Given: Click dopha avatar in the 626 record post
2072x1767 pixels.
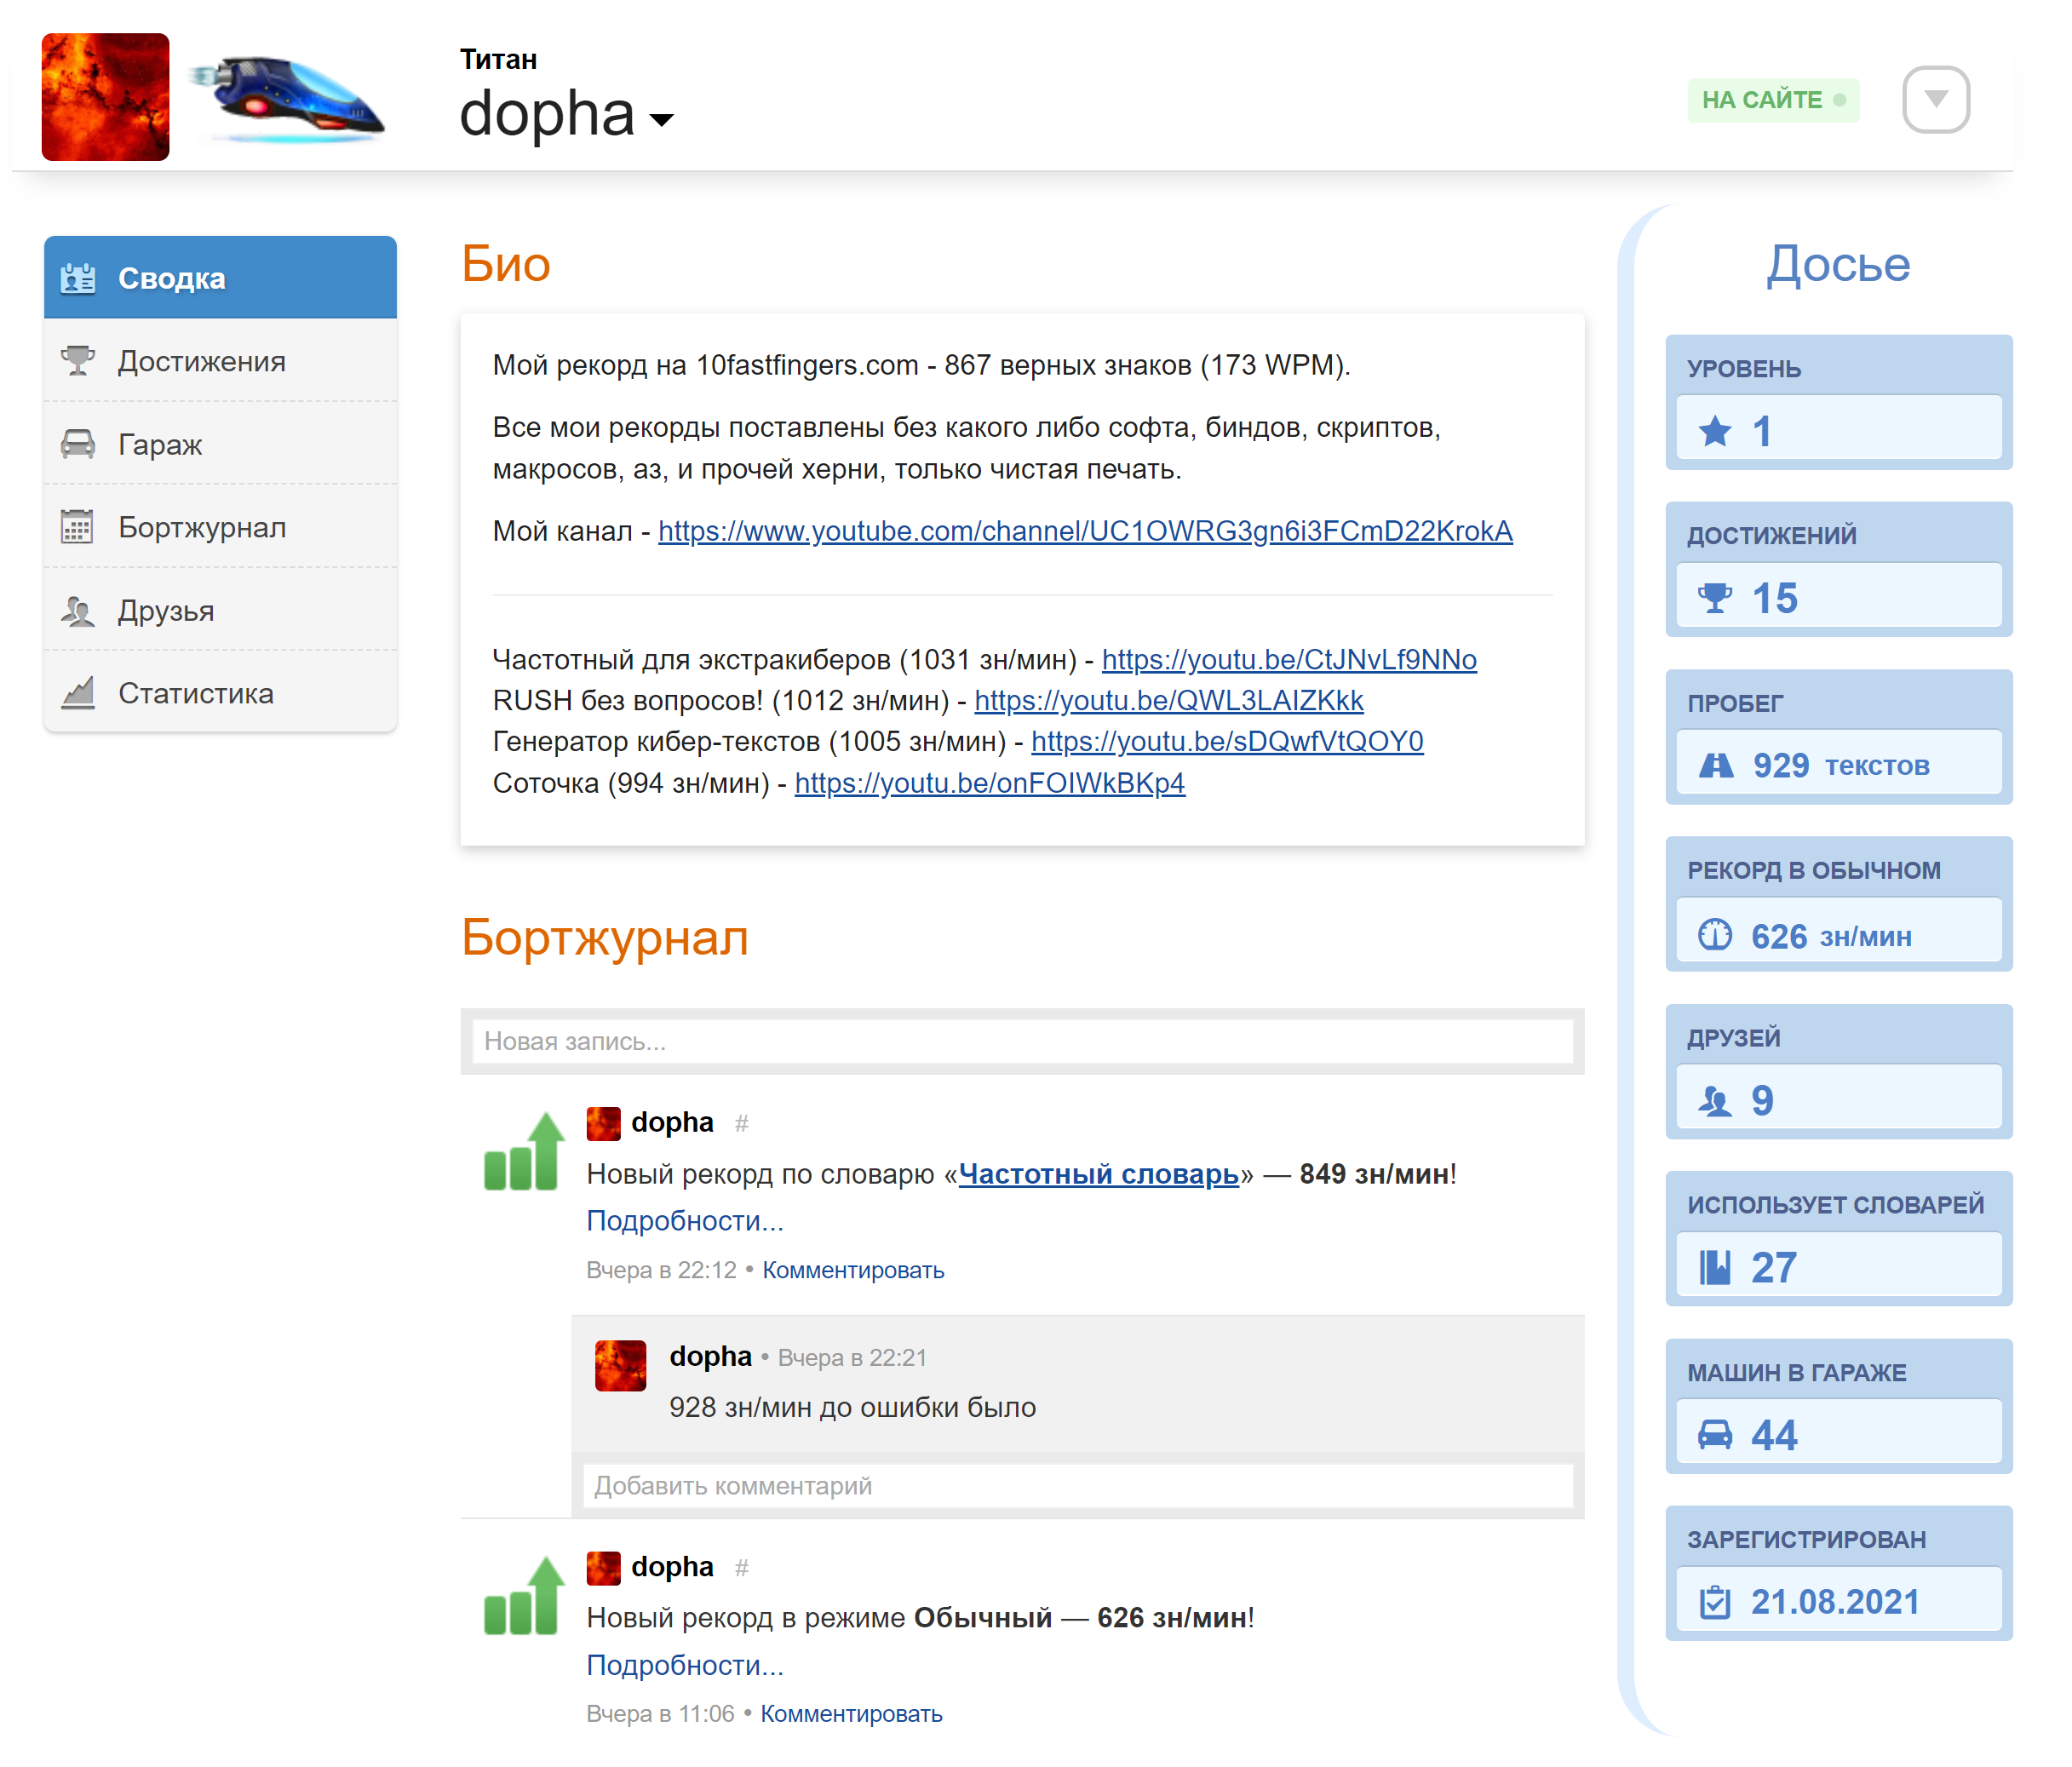Looking at the screenshot, I should tap(603, 1568).
